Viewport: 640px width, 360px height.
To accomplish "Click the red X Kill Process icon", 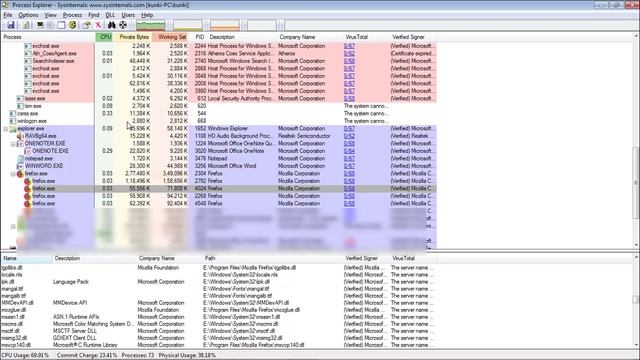I will click(x=98, y=25).
